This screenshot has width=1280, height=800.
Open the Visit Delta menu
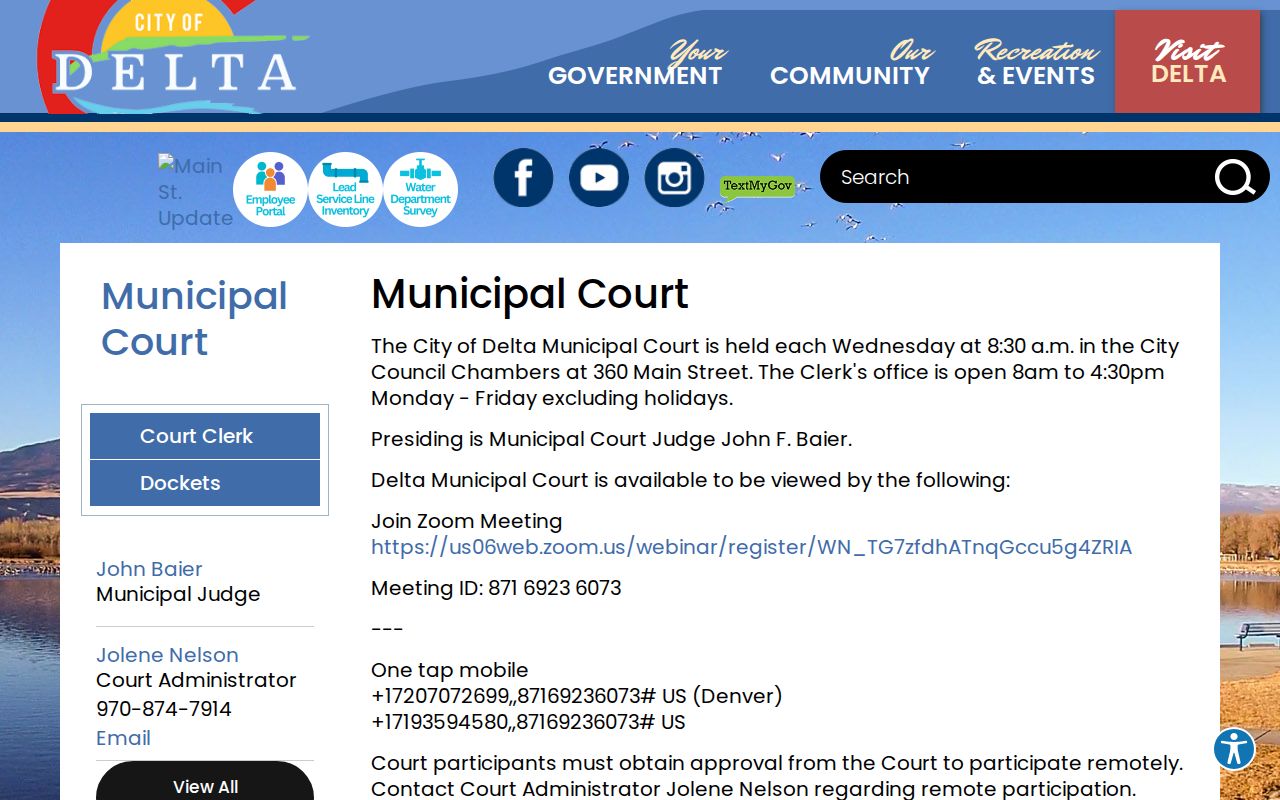pos(1188,62)
